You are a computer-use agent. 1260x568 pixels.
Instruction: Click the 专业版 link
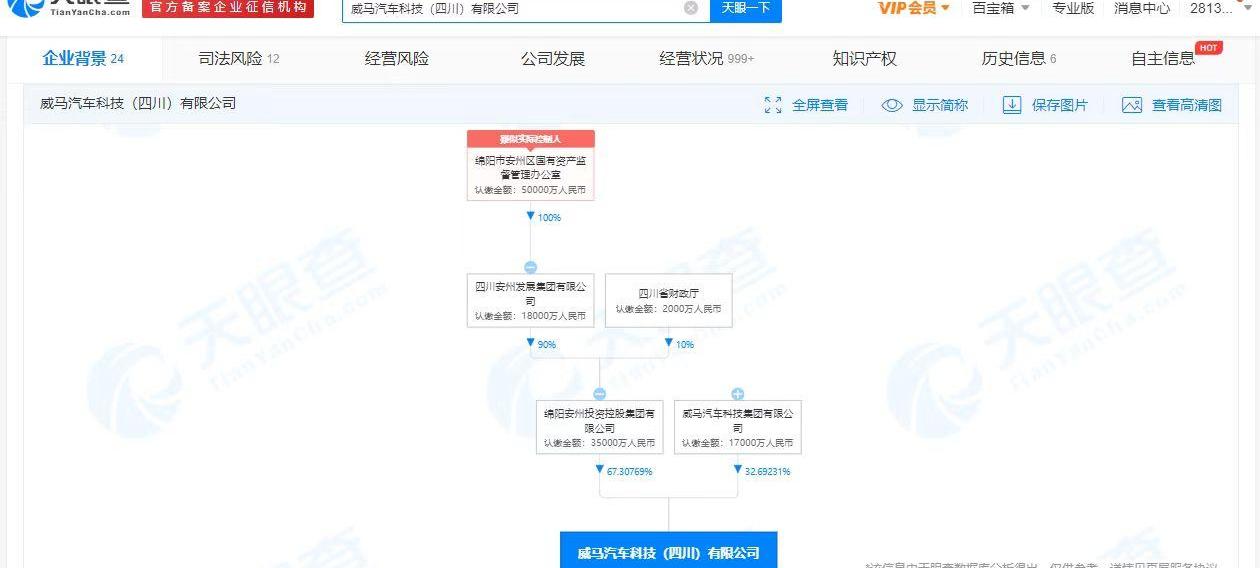point(1072,8)
